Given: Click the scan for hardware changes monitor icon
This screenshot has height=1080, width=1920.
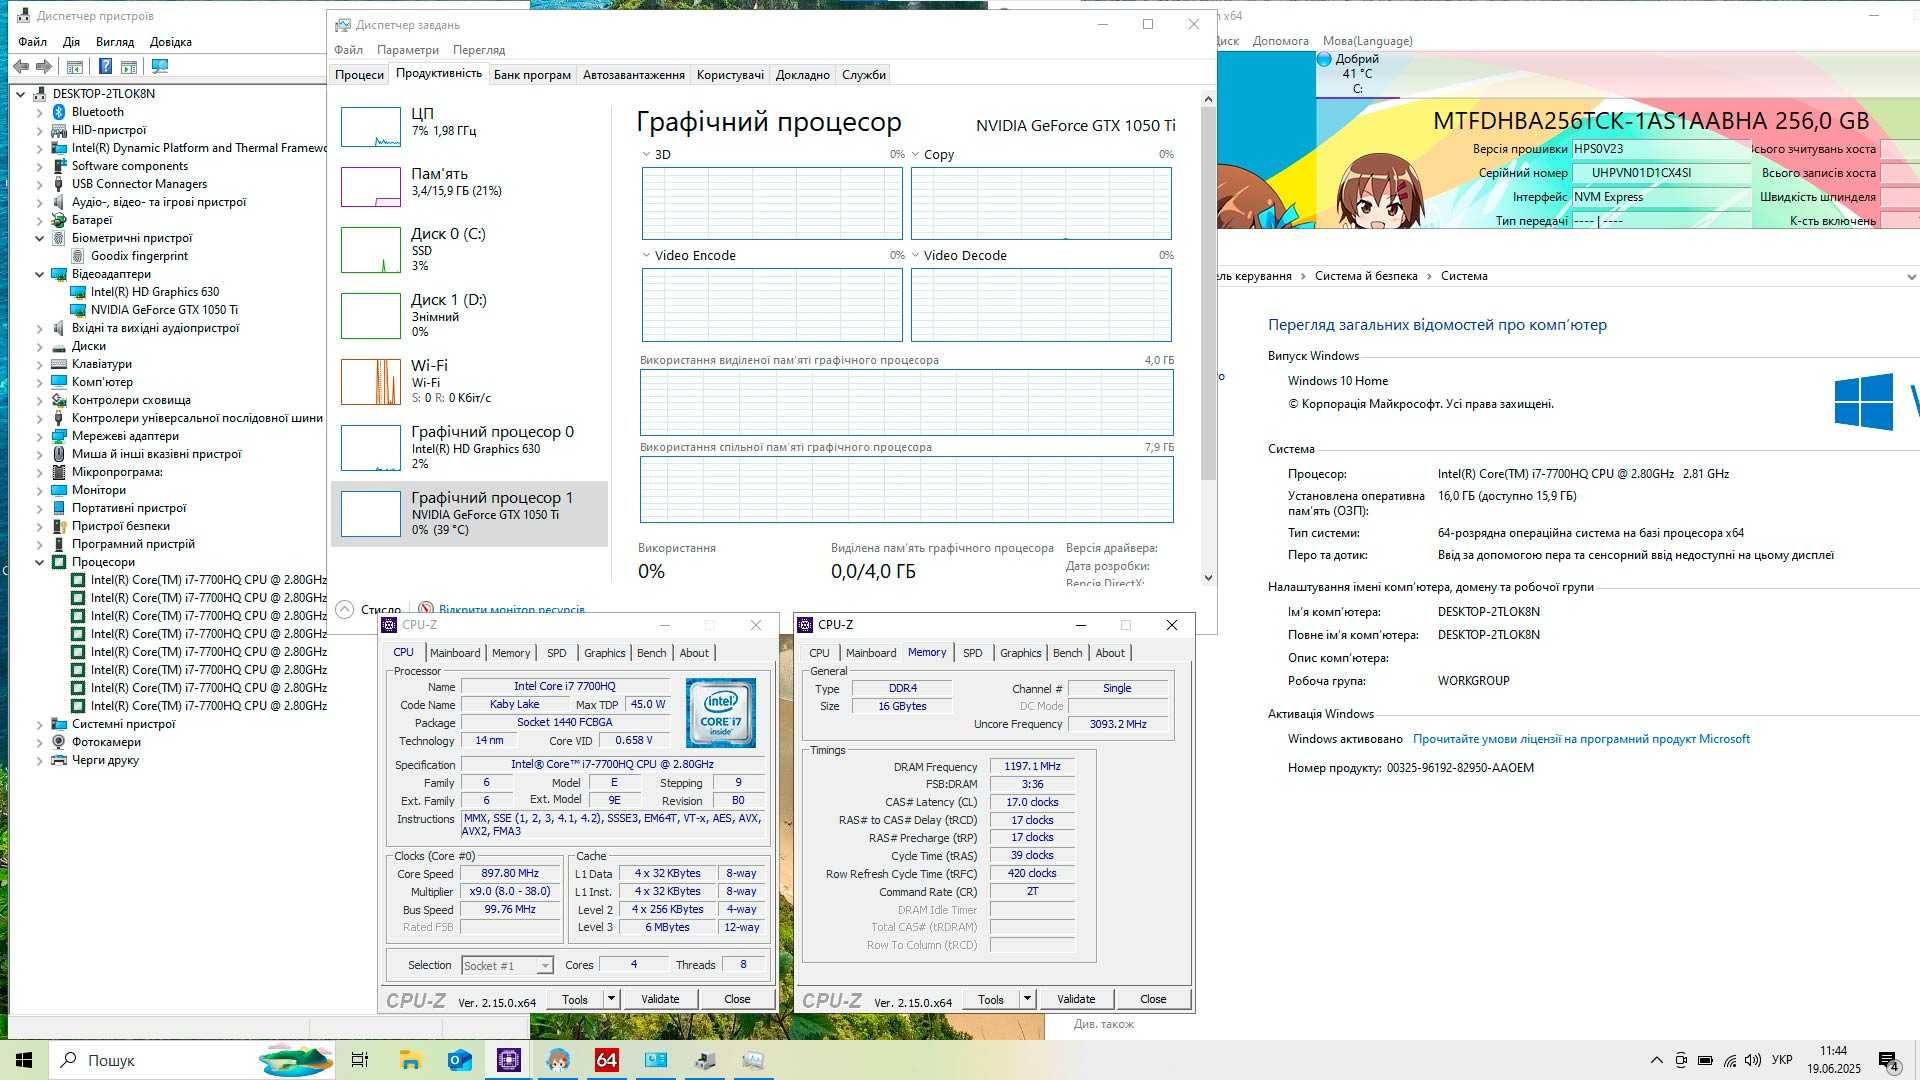Looking at the screenshot, I should click(160, 66).
